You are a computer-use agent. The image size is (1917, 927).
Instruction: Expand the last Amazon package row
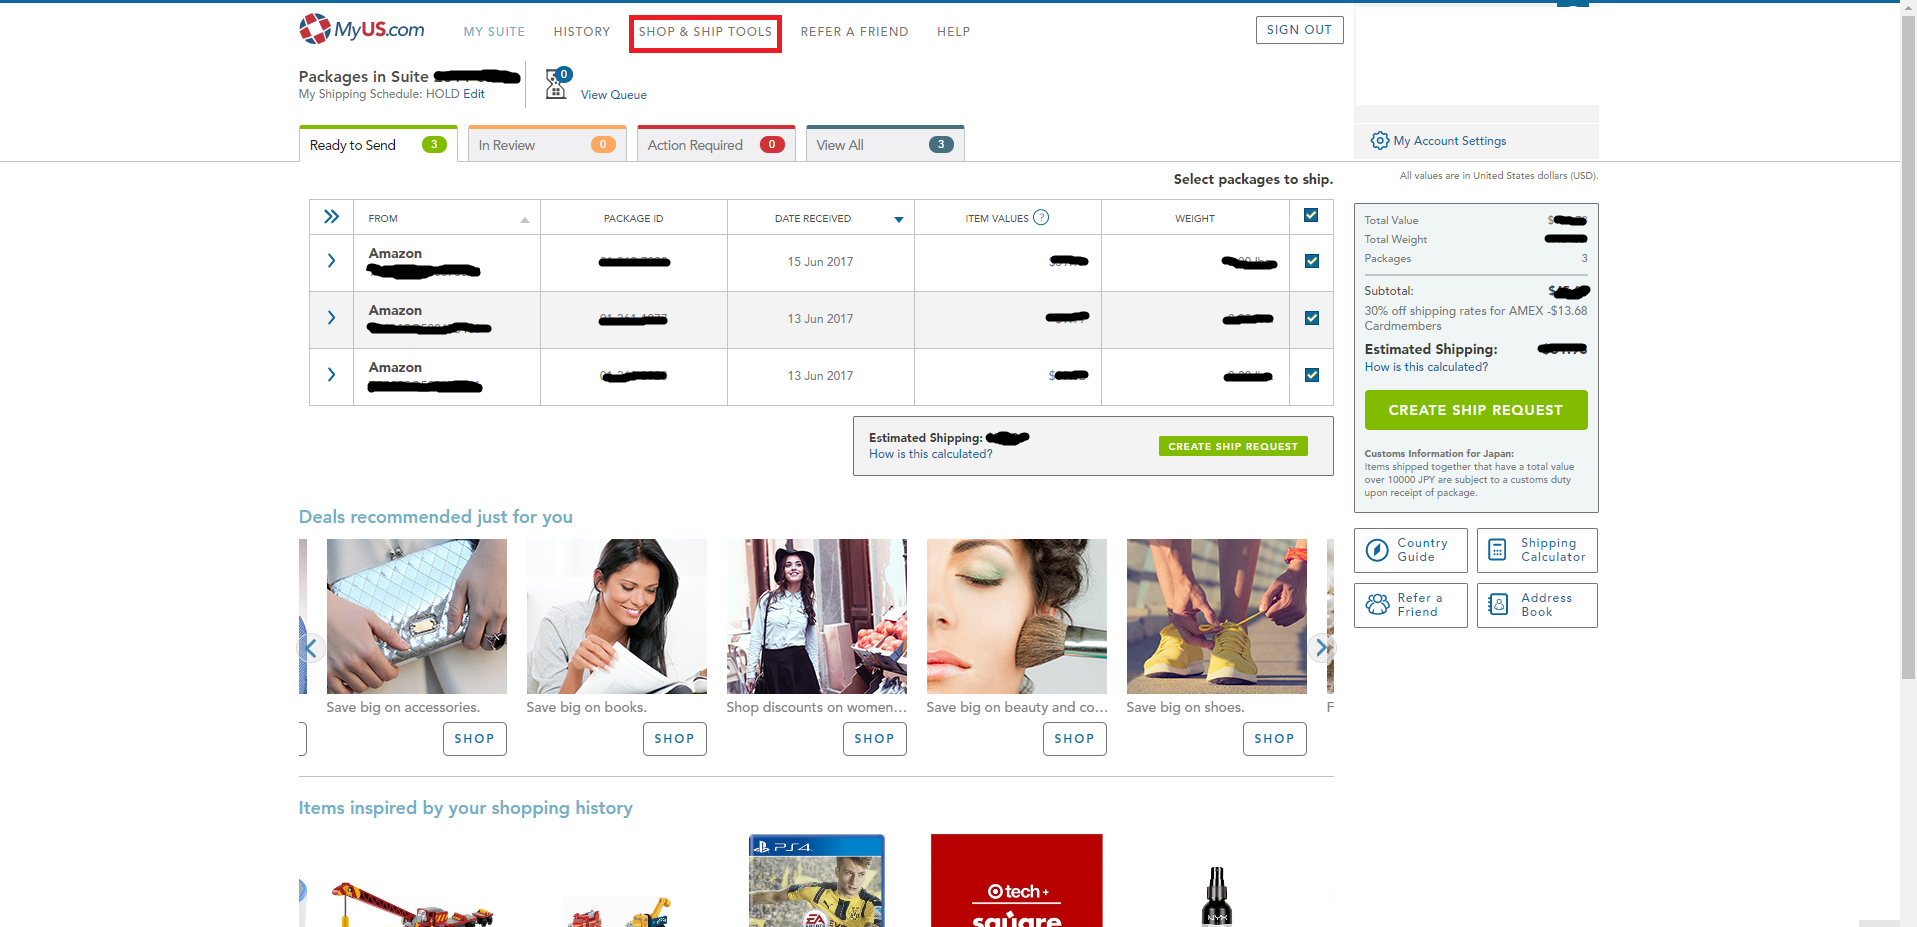pyautogui.click(x=331, y=375)
